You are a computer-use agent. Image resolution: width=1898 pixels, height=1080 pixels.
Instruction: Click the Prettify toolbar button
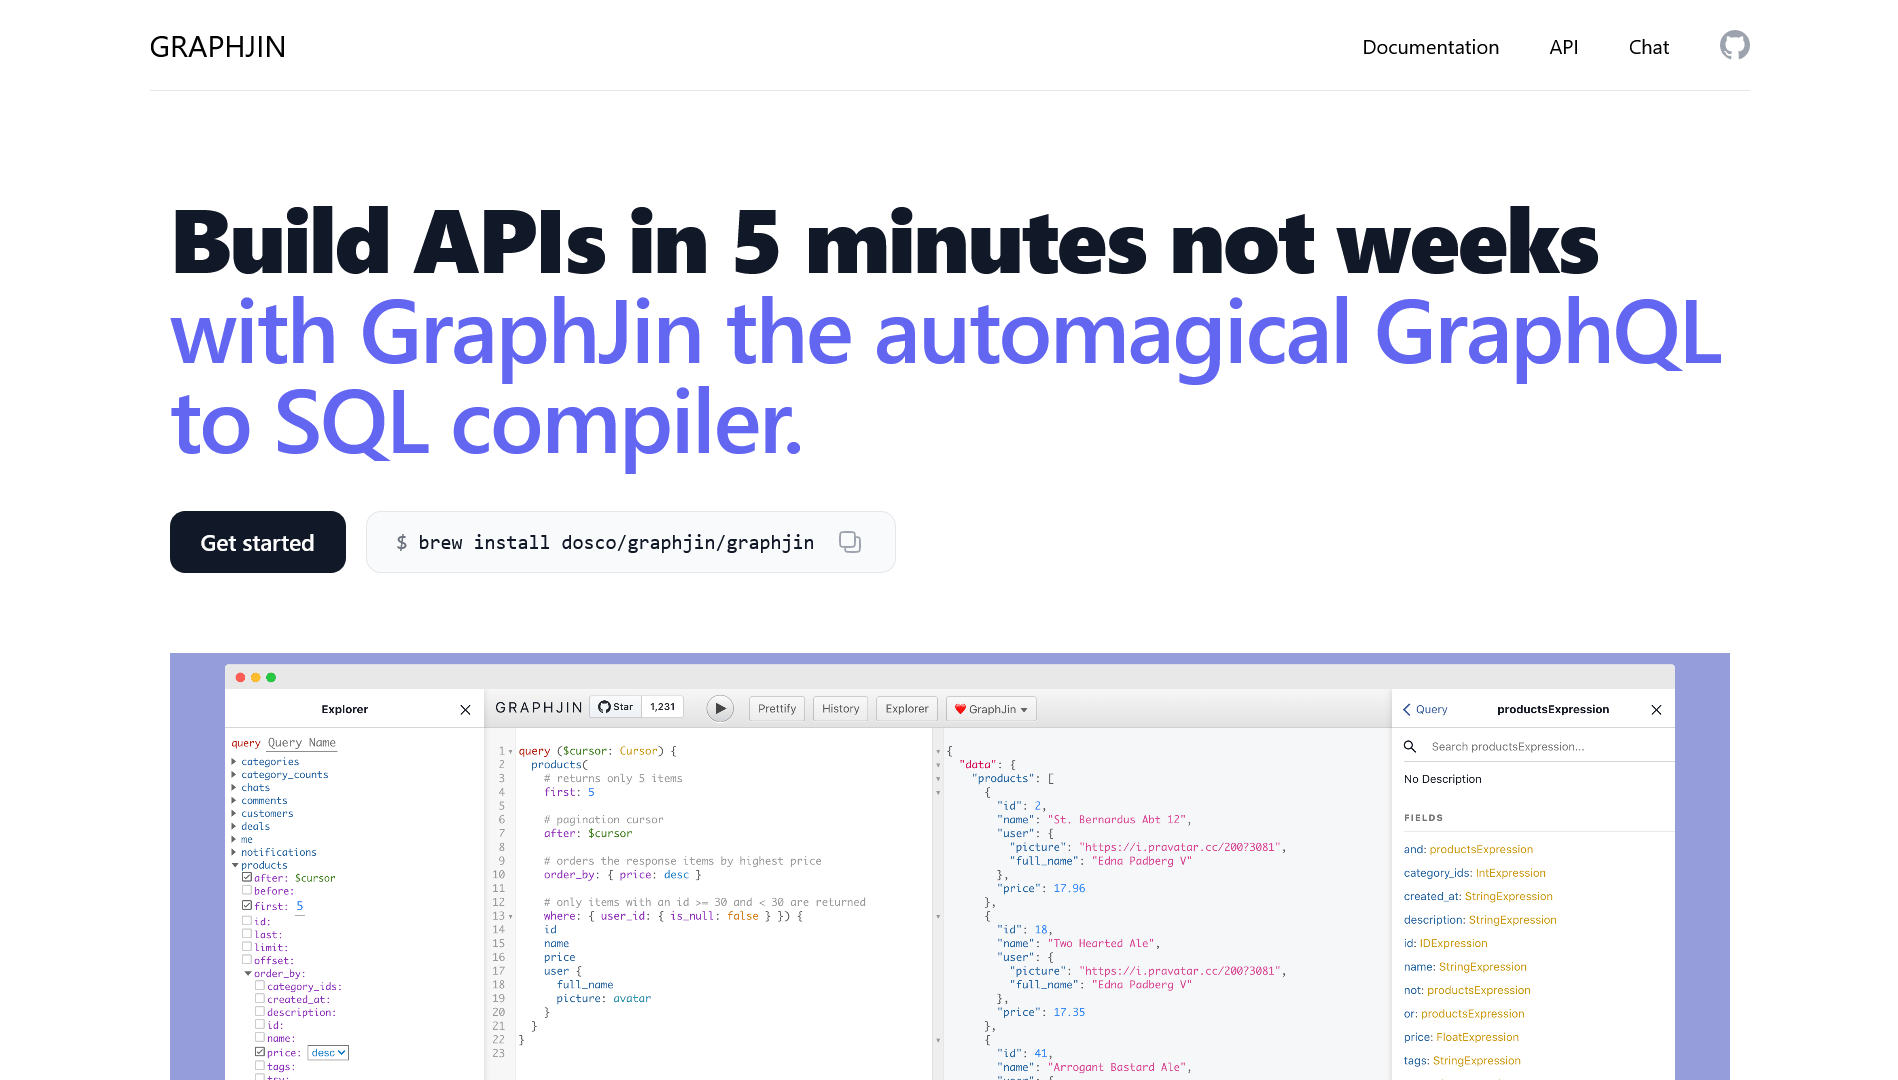pyautogui.click(x=777, y=709)
